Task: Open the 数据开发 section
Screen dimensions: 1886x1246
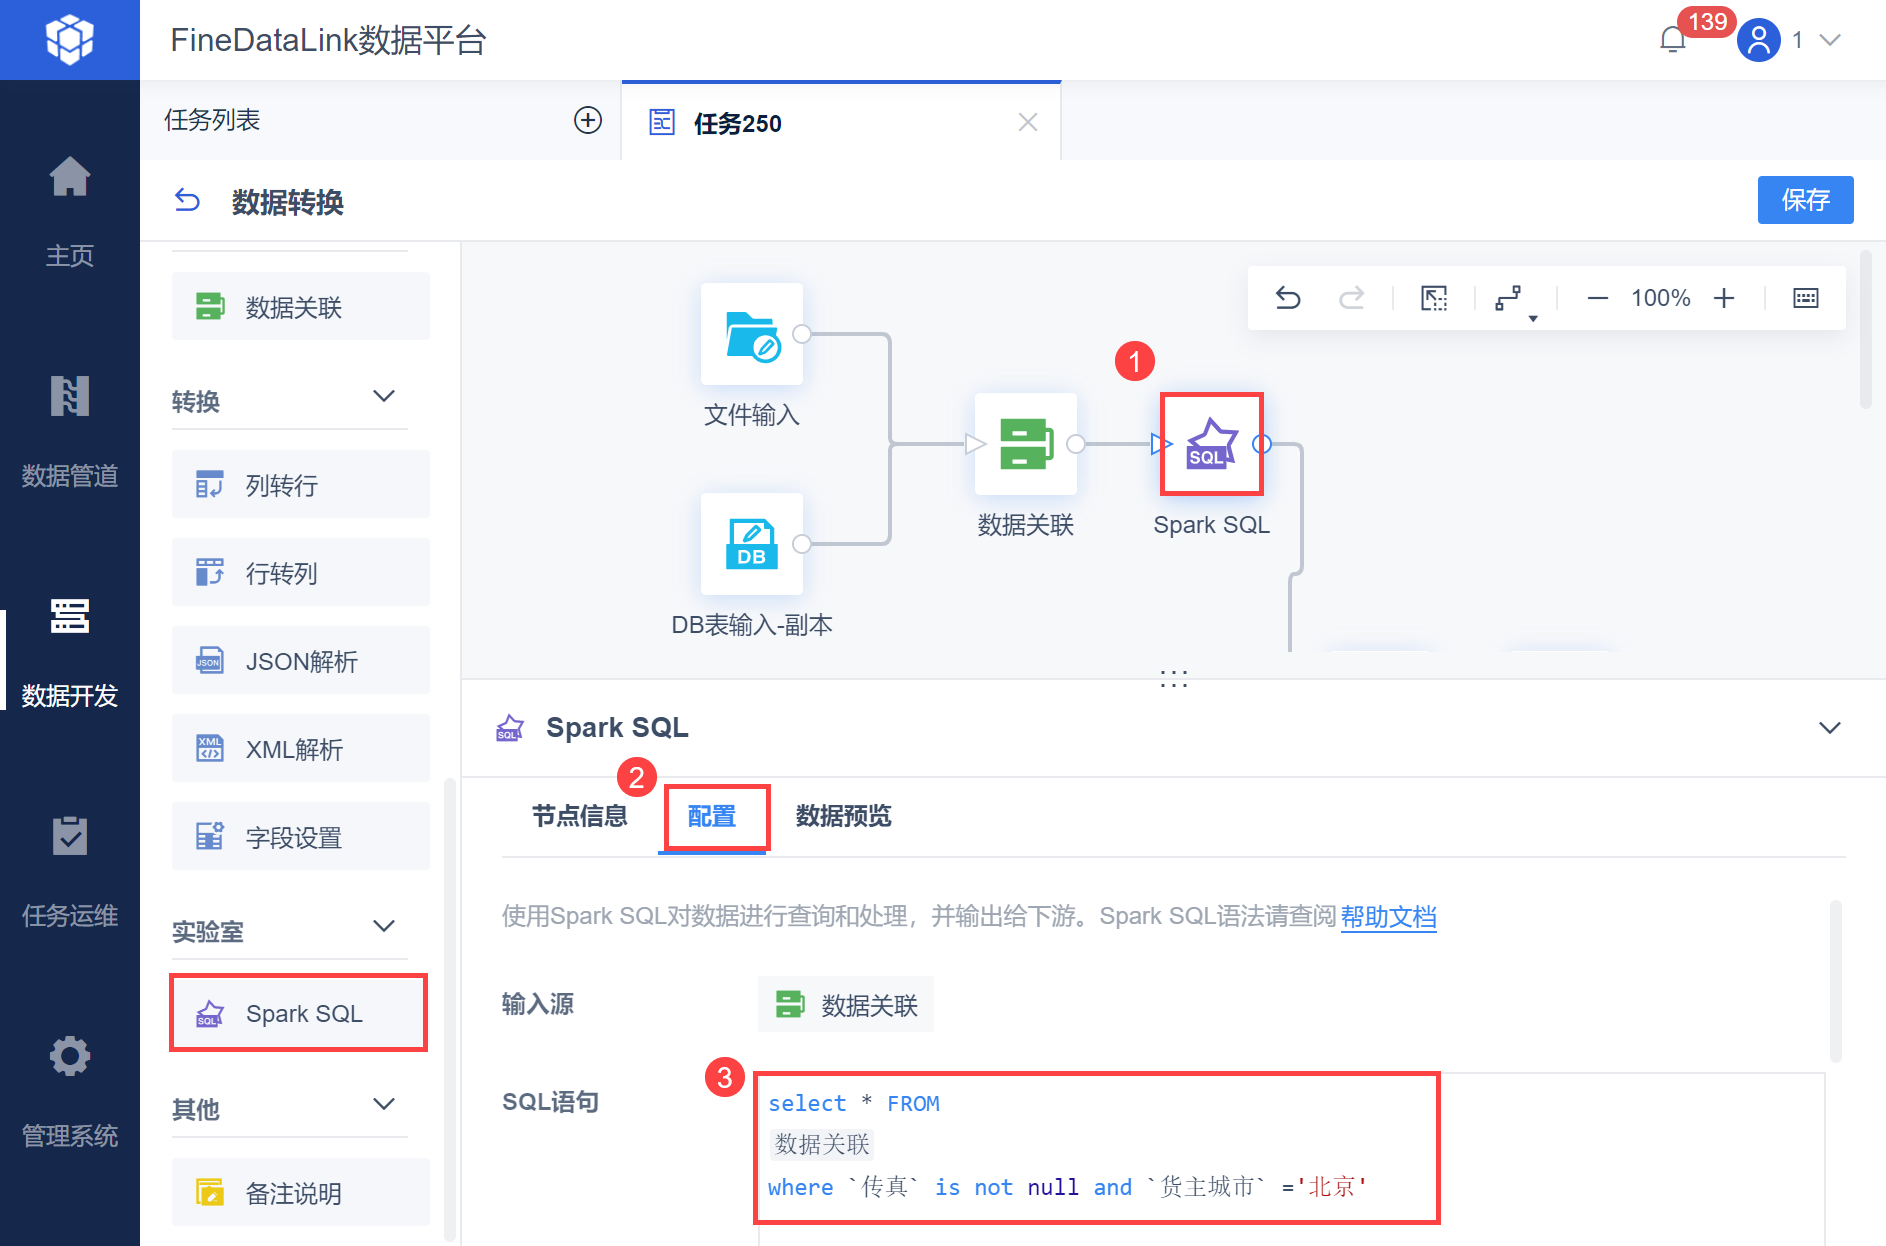Action: click(70, 652)
